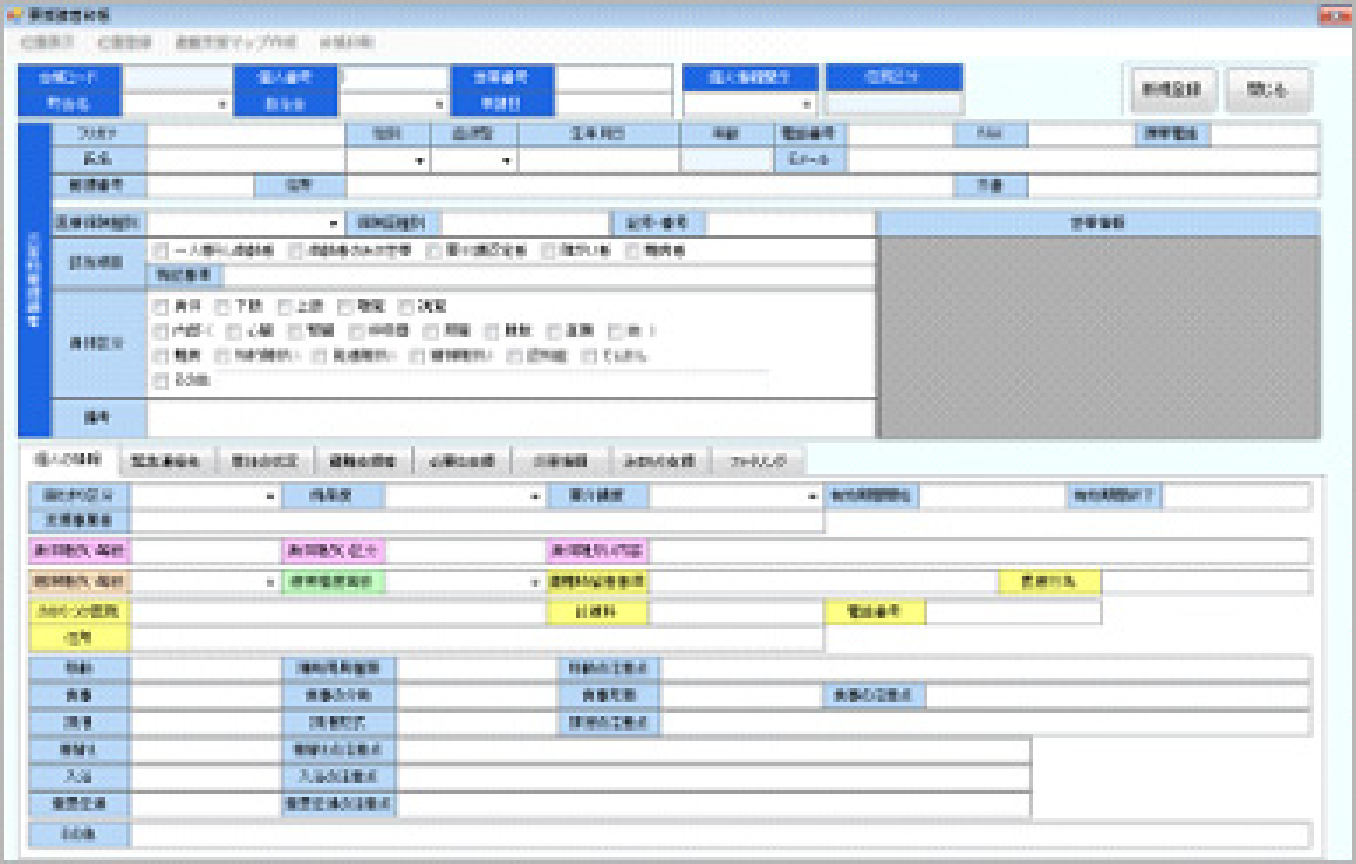This screenshot has height=864, width=1356.
Task: Switch to the 個人の特性 tab
Action: pos(67,460)
